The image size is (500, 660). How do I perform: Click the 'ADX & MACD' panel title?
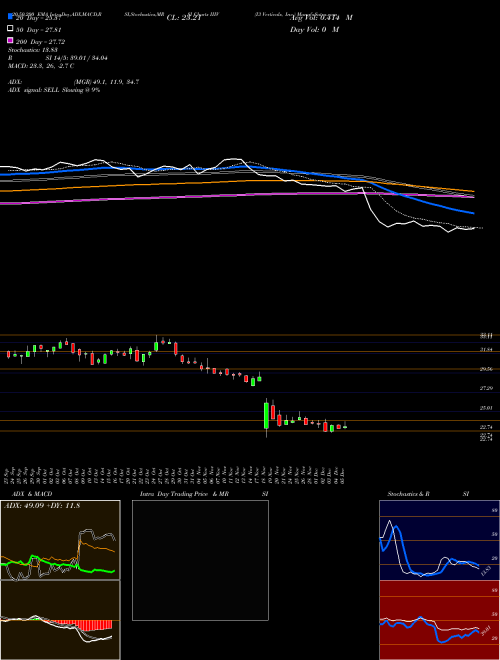point(30,494)
